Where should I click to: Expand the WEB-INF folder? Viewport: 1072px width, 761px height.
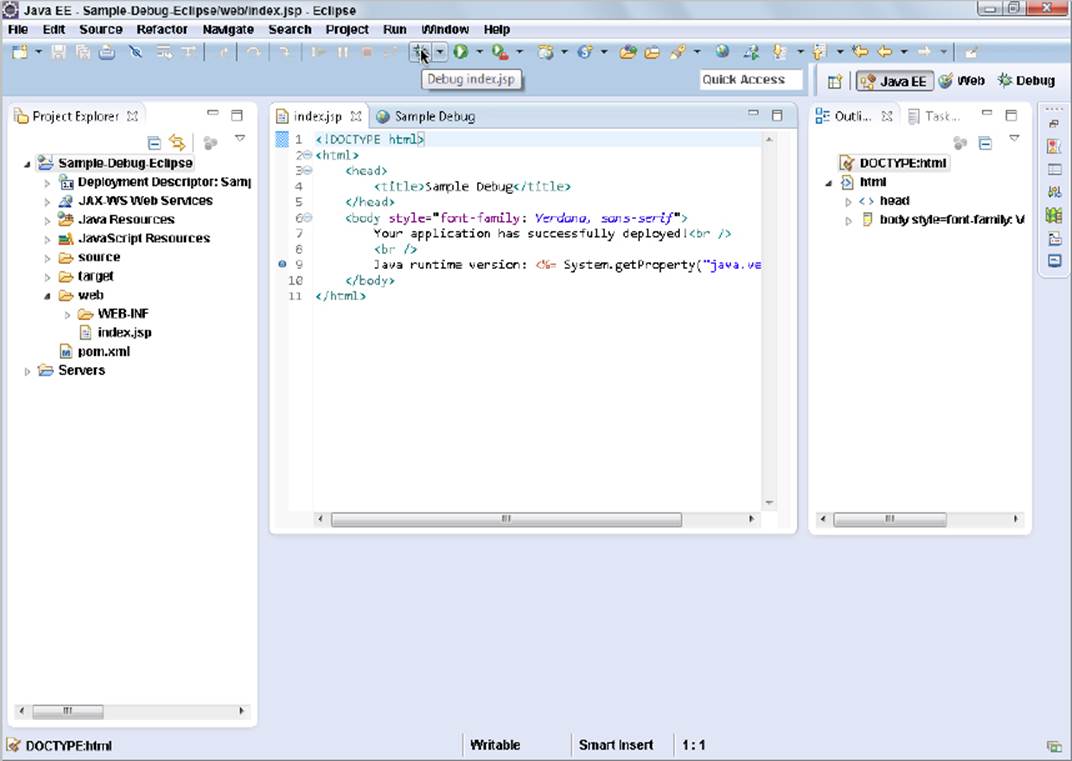coord(67,315)
